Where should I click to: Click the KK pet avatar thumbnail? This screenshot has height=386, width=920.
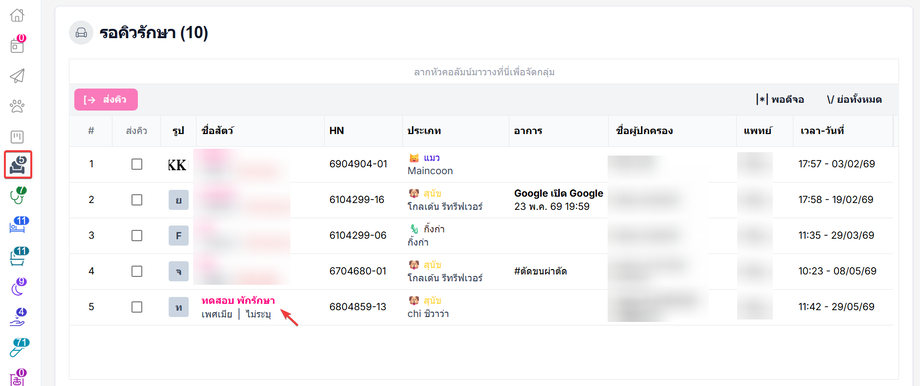[177, 165]
